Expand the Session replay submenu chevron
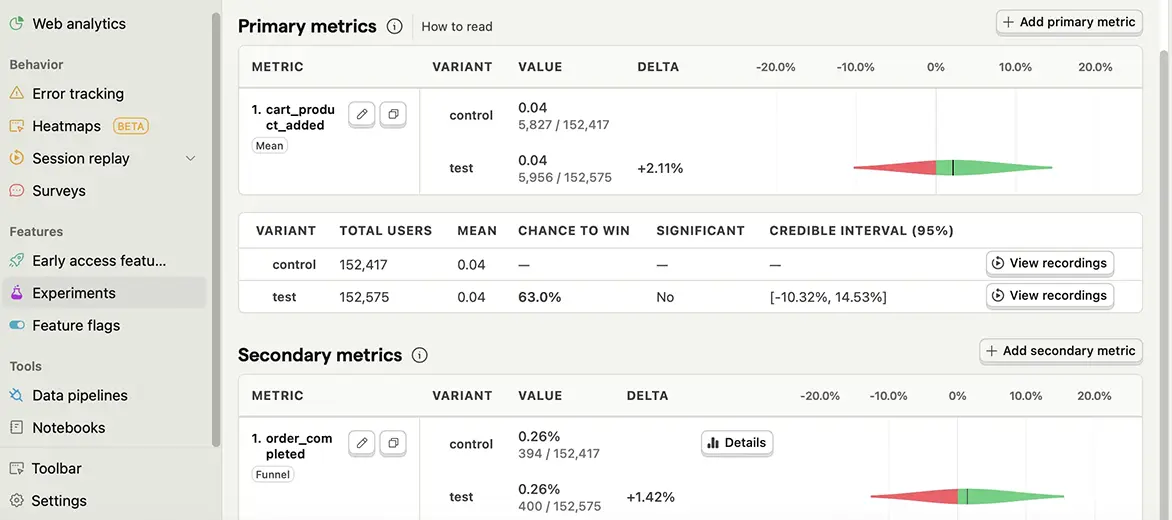Screen dimensions: 1172x520 [191, 158]
